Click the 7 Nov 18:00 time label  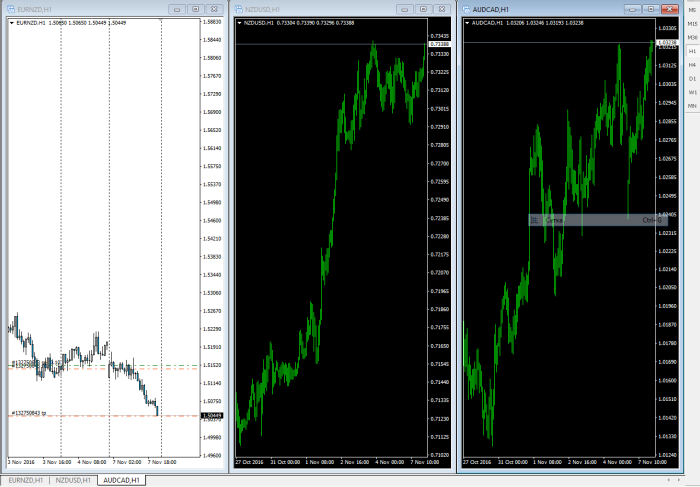[x=162, y=462]
